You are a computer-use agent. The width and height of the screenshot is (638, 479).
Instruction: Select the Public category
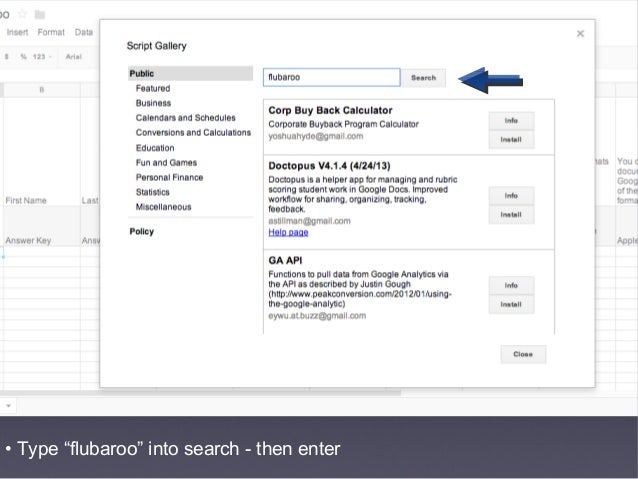click(190, 74)
